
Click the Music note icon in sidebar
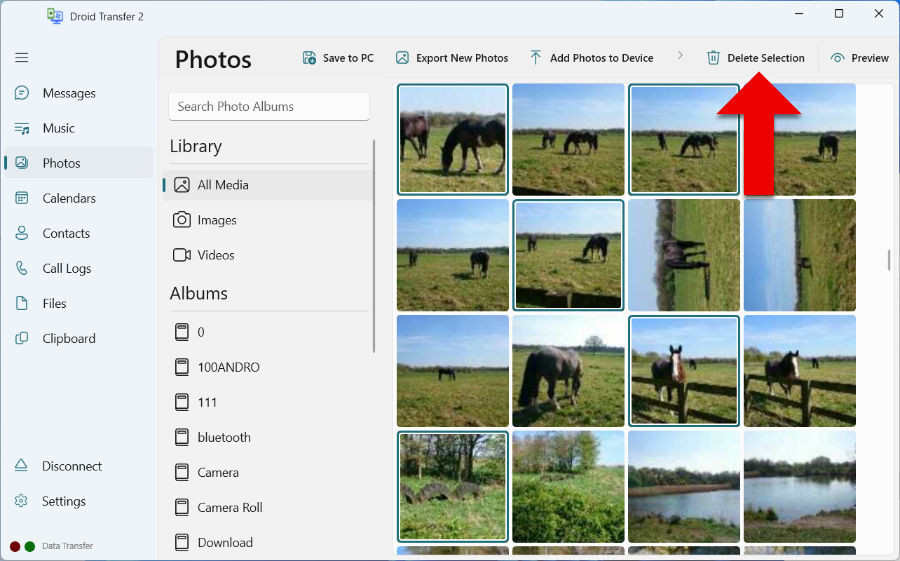point(22,128)
